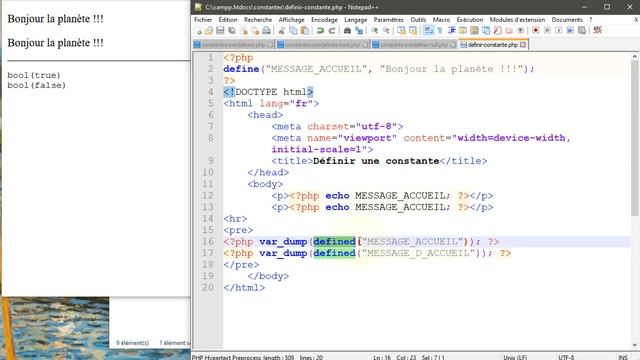Image resolution: width=640 pixels, height=360 pixels.
Task: Save the current file using the floppy icon
Action: pyautogui.click(x=220, y=31)
